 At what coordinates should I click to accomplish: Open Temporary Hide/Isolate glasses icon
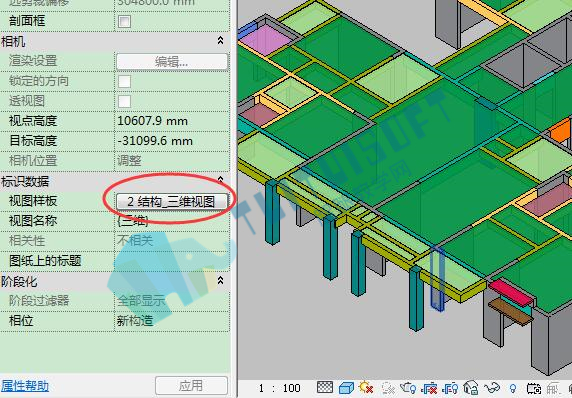click(x=492, y=387)
